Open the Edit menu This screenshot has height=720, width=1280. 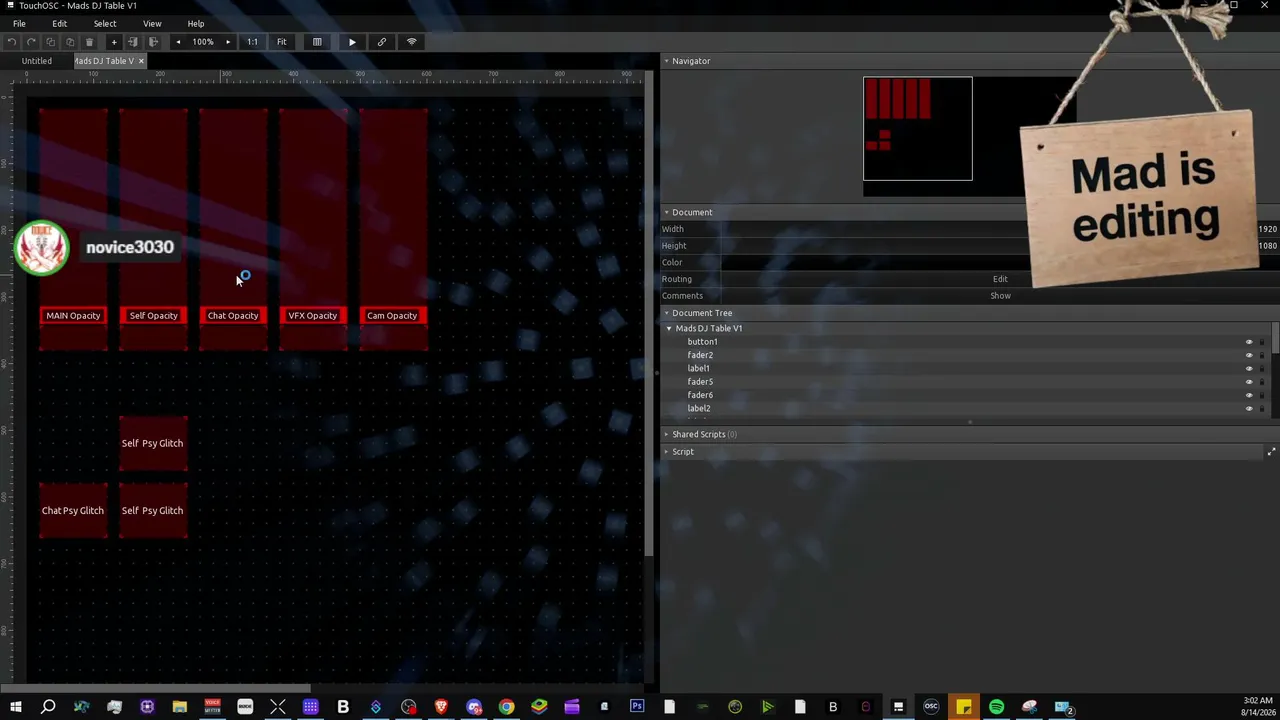point(60,24)
